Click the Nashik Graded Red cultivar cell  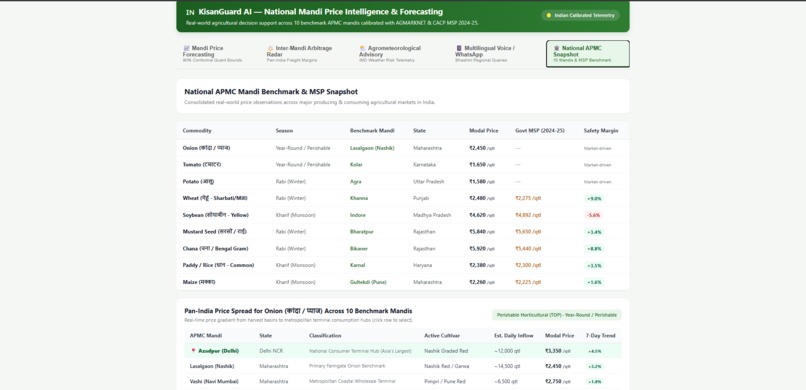(x=446, y=351)
